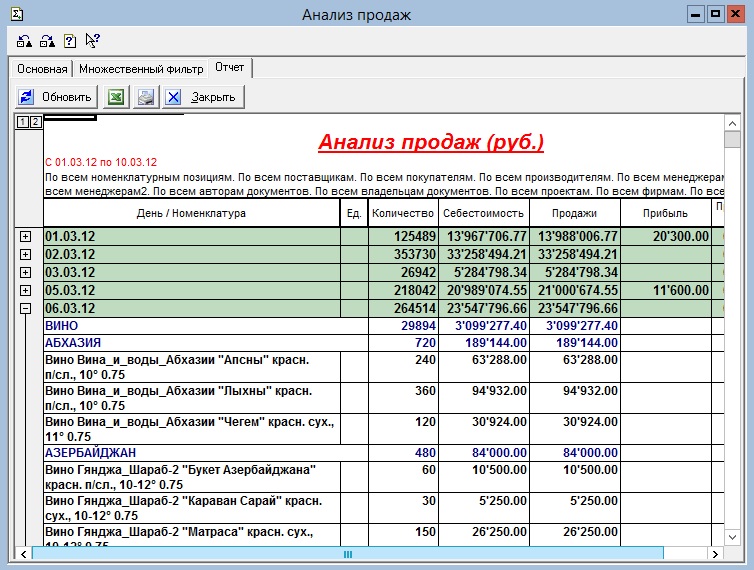Click the vertical scrollbar thumb

pyautogui.click(x=732, y=139)
